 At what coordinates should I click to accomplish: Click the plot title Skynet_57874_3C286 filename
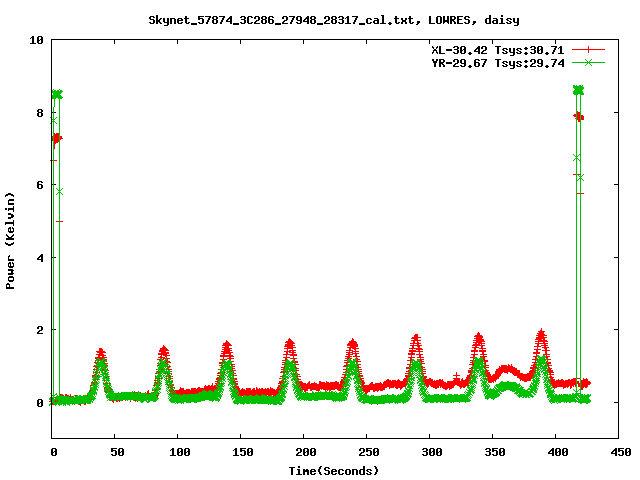click(x=284, y=20)
